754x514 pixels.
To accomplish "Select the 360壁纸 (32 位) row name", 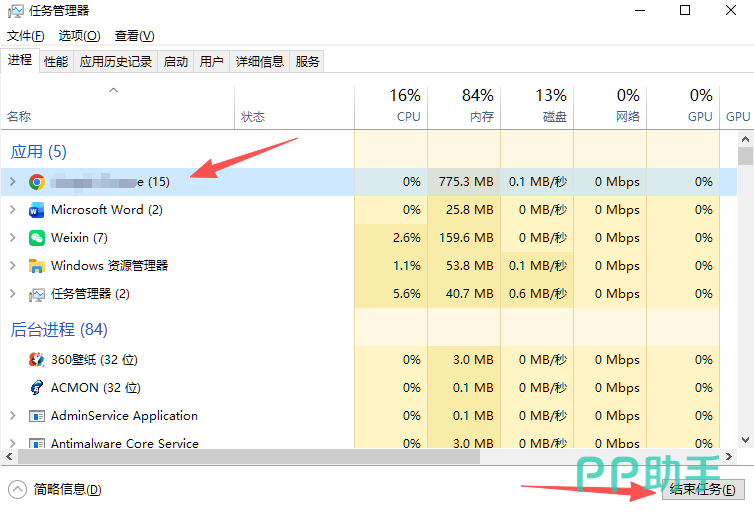I will point(94,360).
